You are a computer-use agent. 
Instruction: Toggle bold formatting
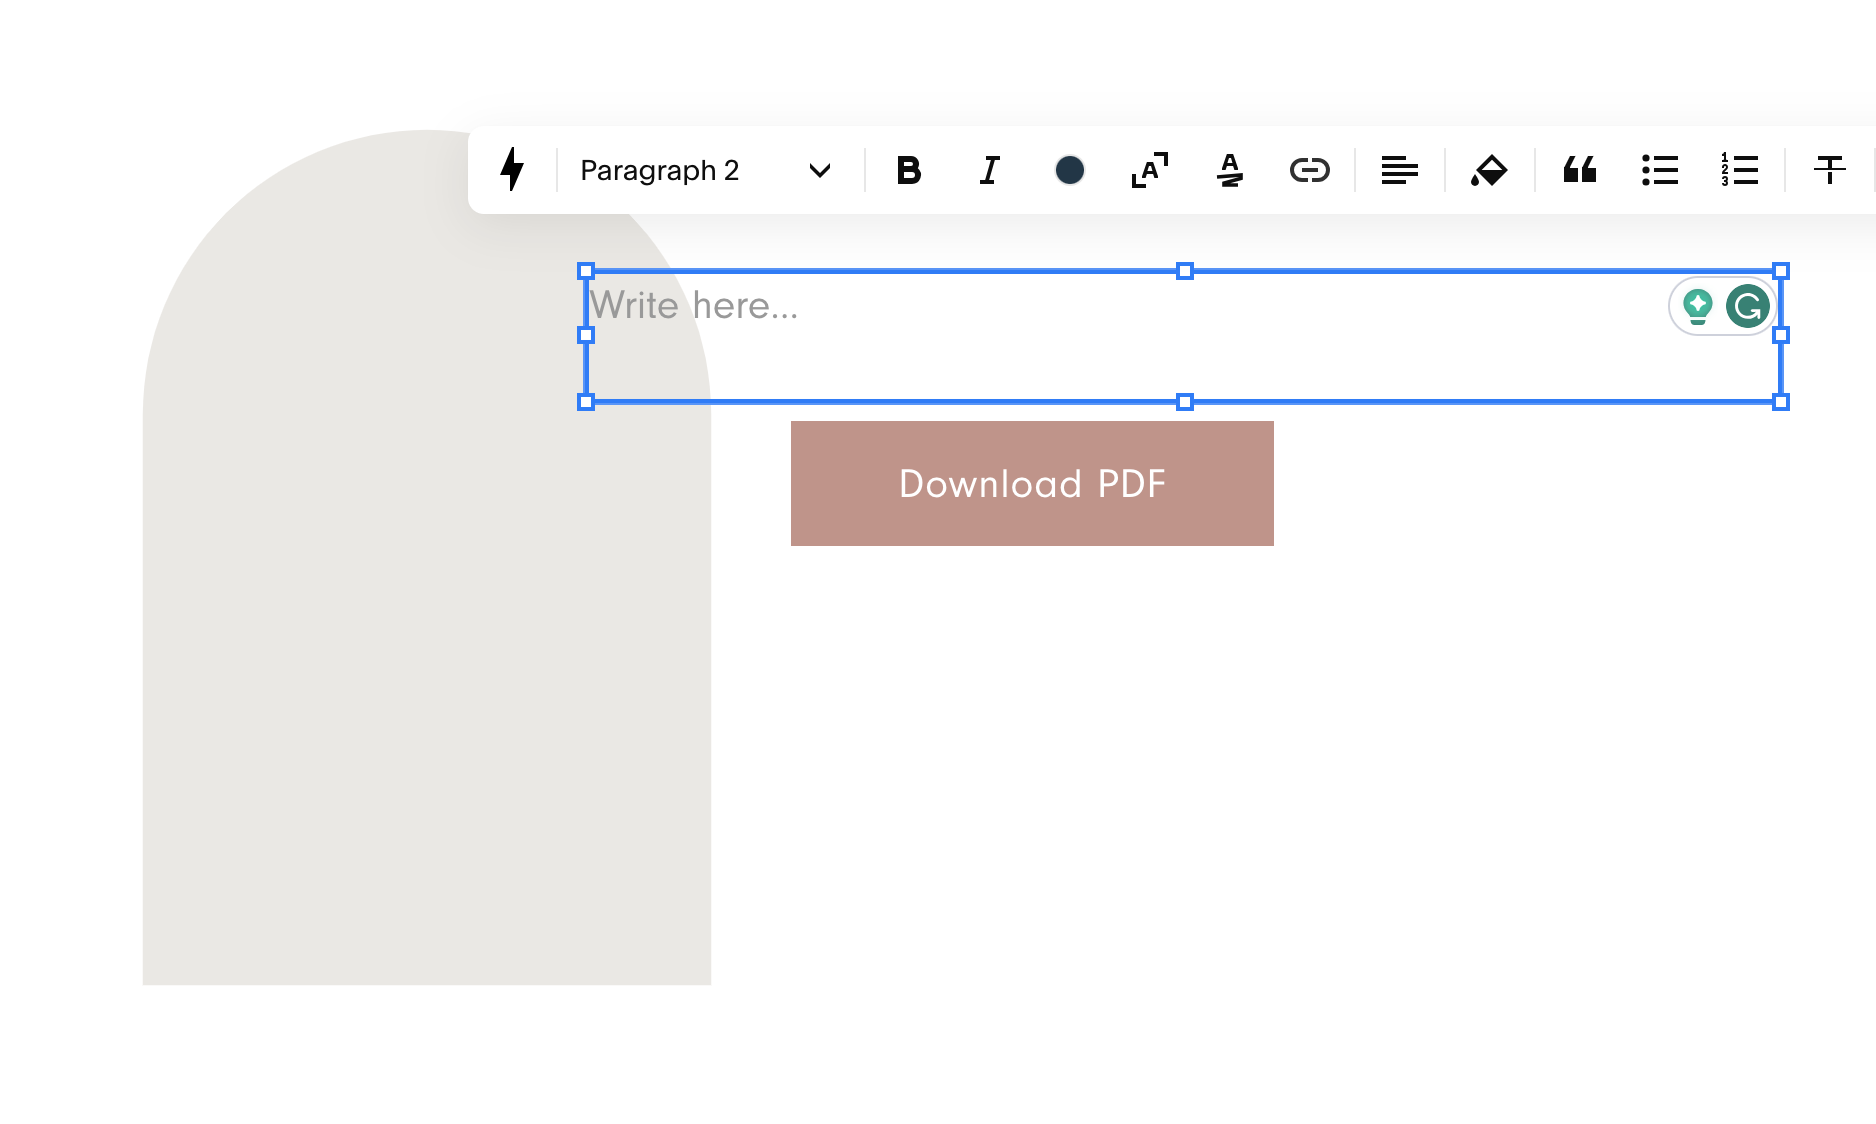(909, 170)
